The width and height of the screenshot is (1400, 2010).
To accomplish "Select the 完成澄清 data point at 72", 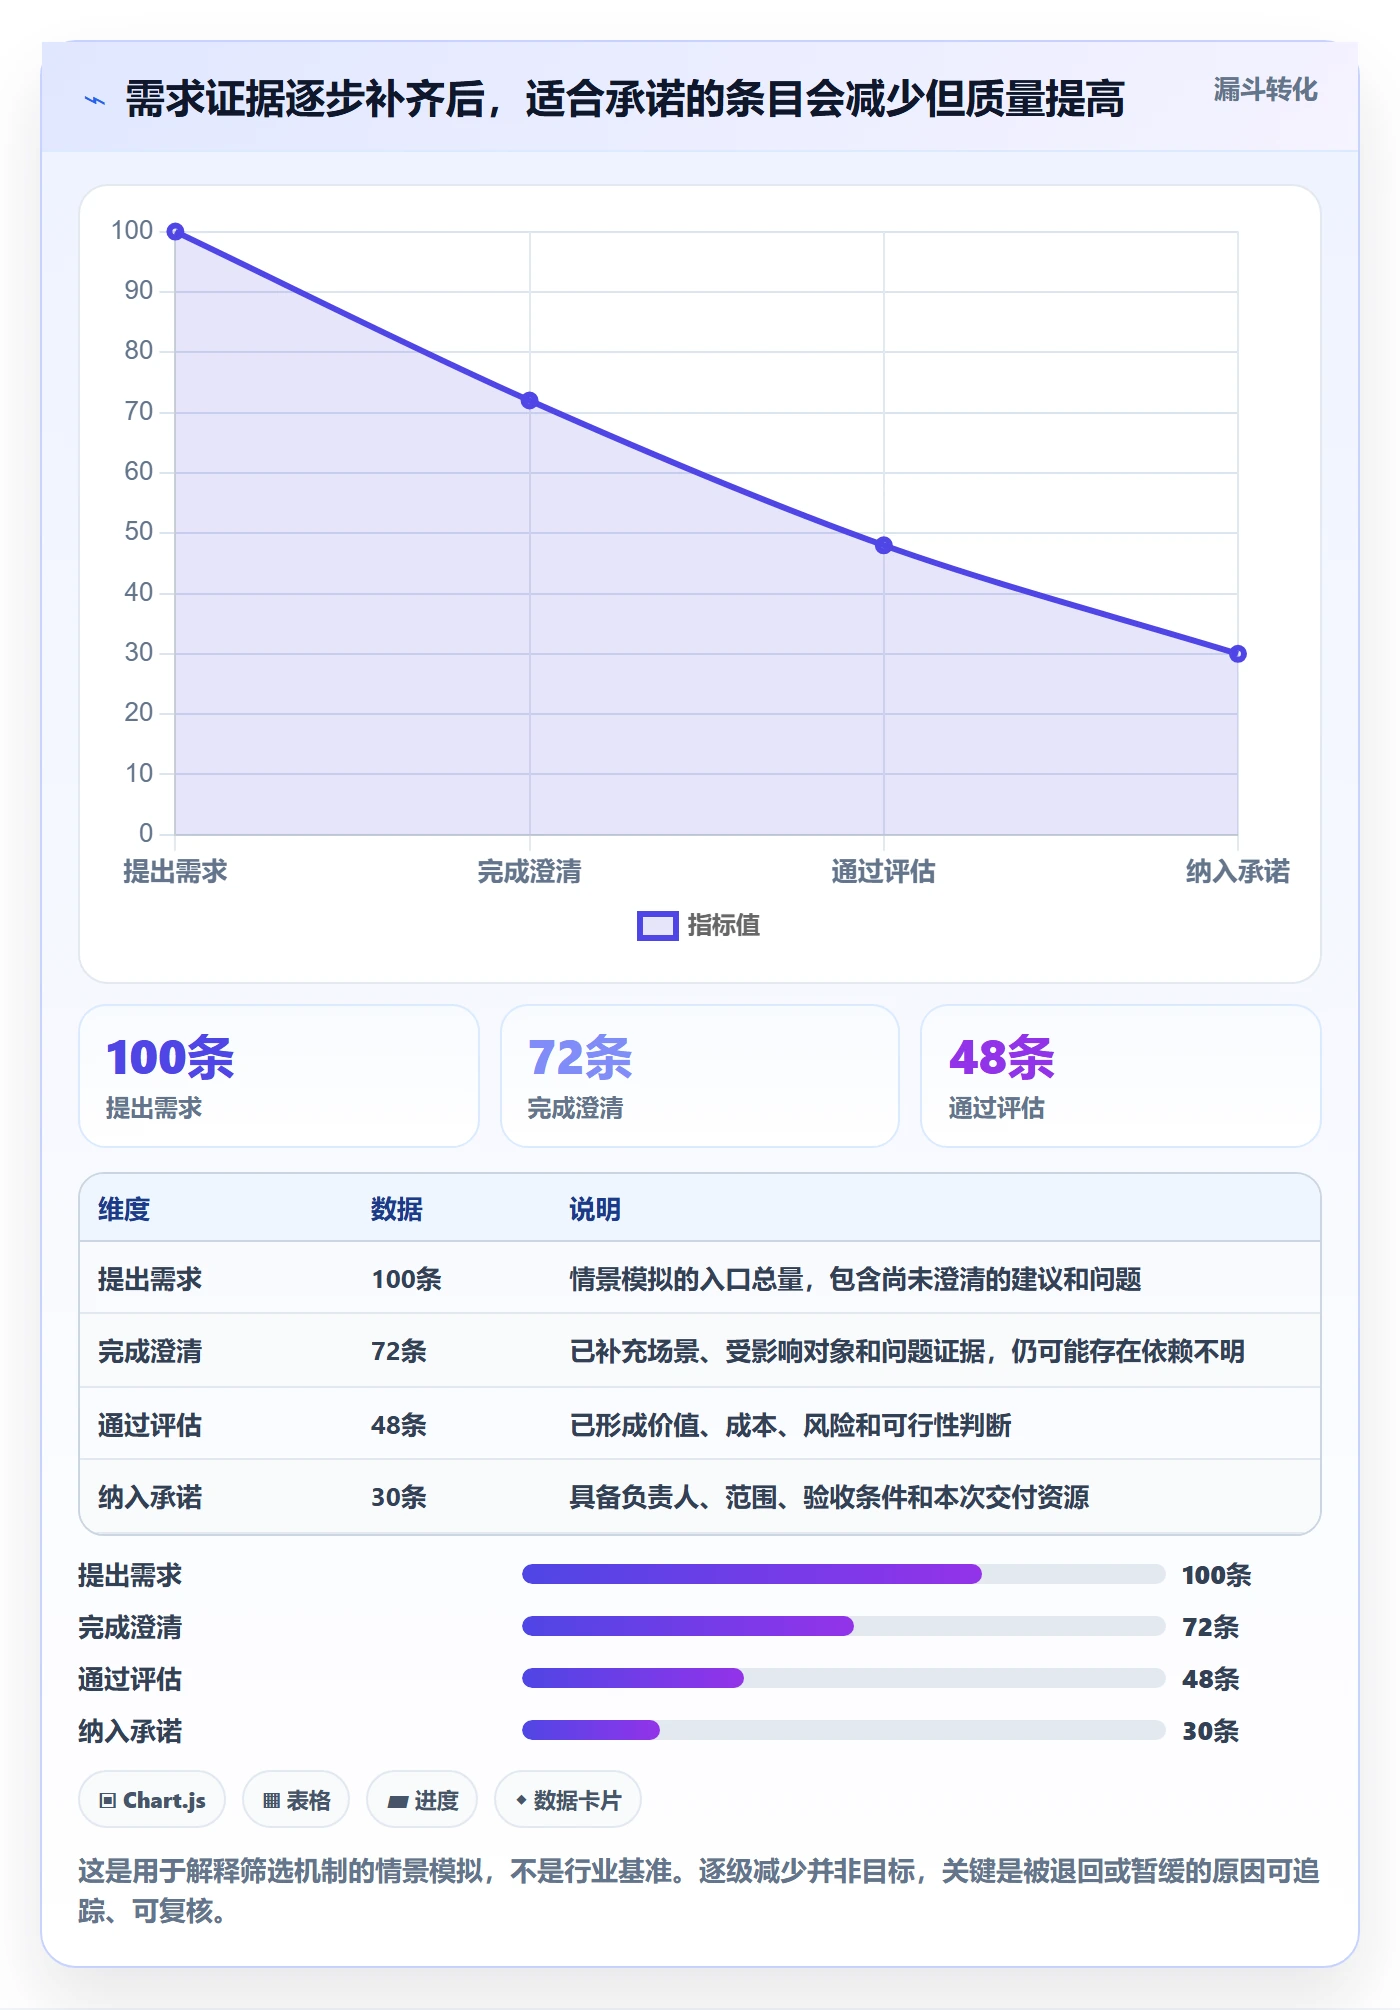I will click(x=530, y=401).
